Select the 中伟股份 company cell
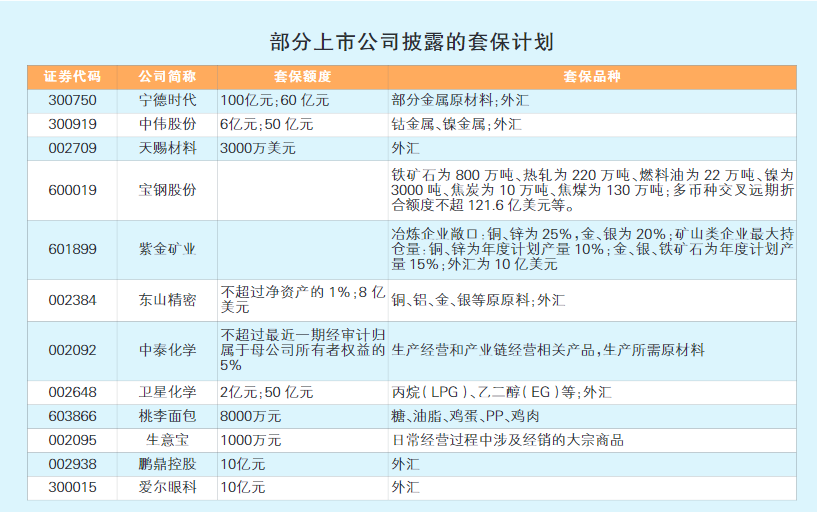This screenshot has height=512, width=817. click(x=167, y=124)
